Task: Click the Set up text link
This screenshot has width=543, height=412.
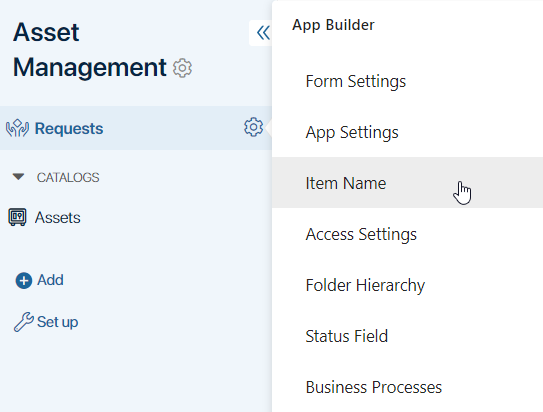Action: (57, 322)
